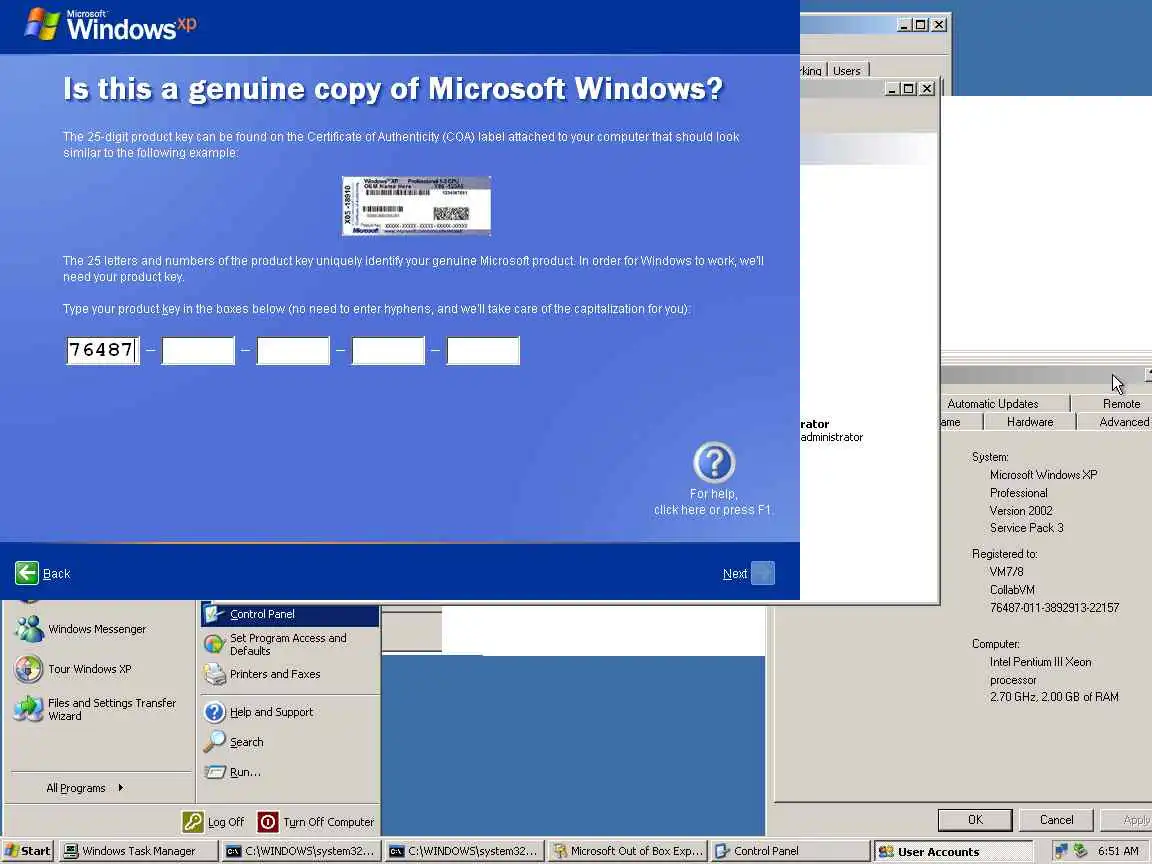Click the Start button
Viewport: 1152px width, 864px height.
[28, 851]
